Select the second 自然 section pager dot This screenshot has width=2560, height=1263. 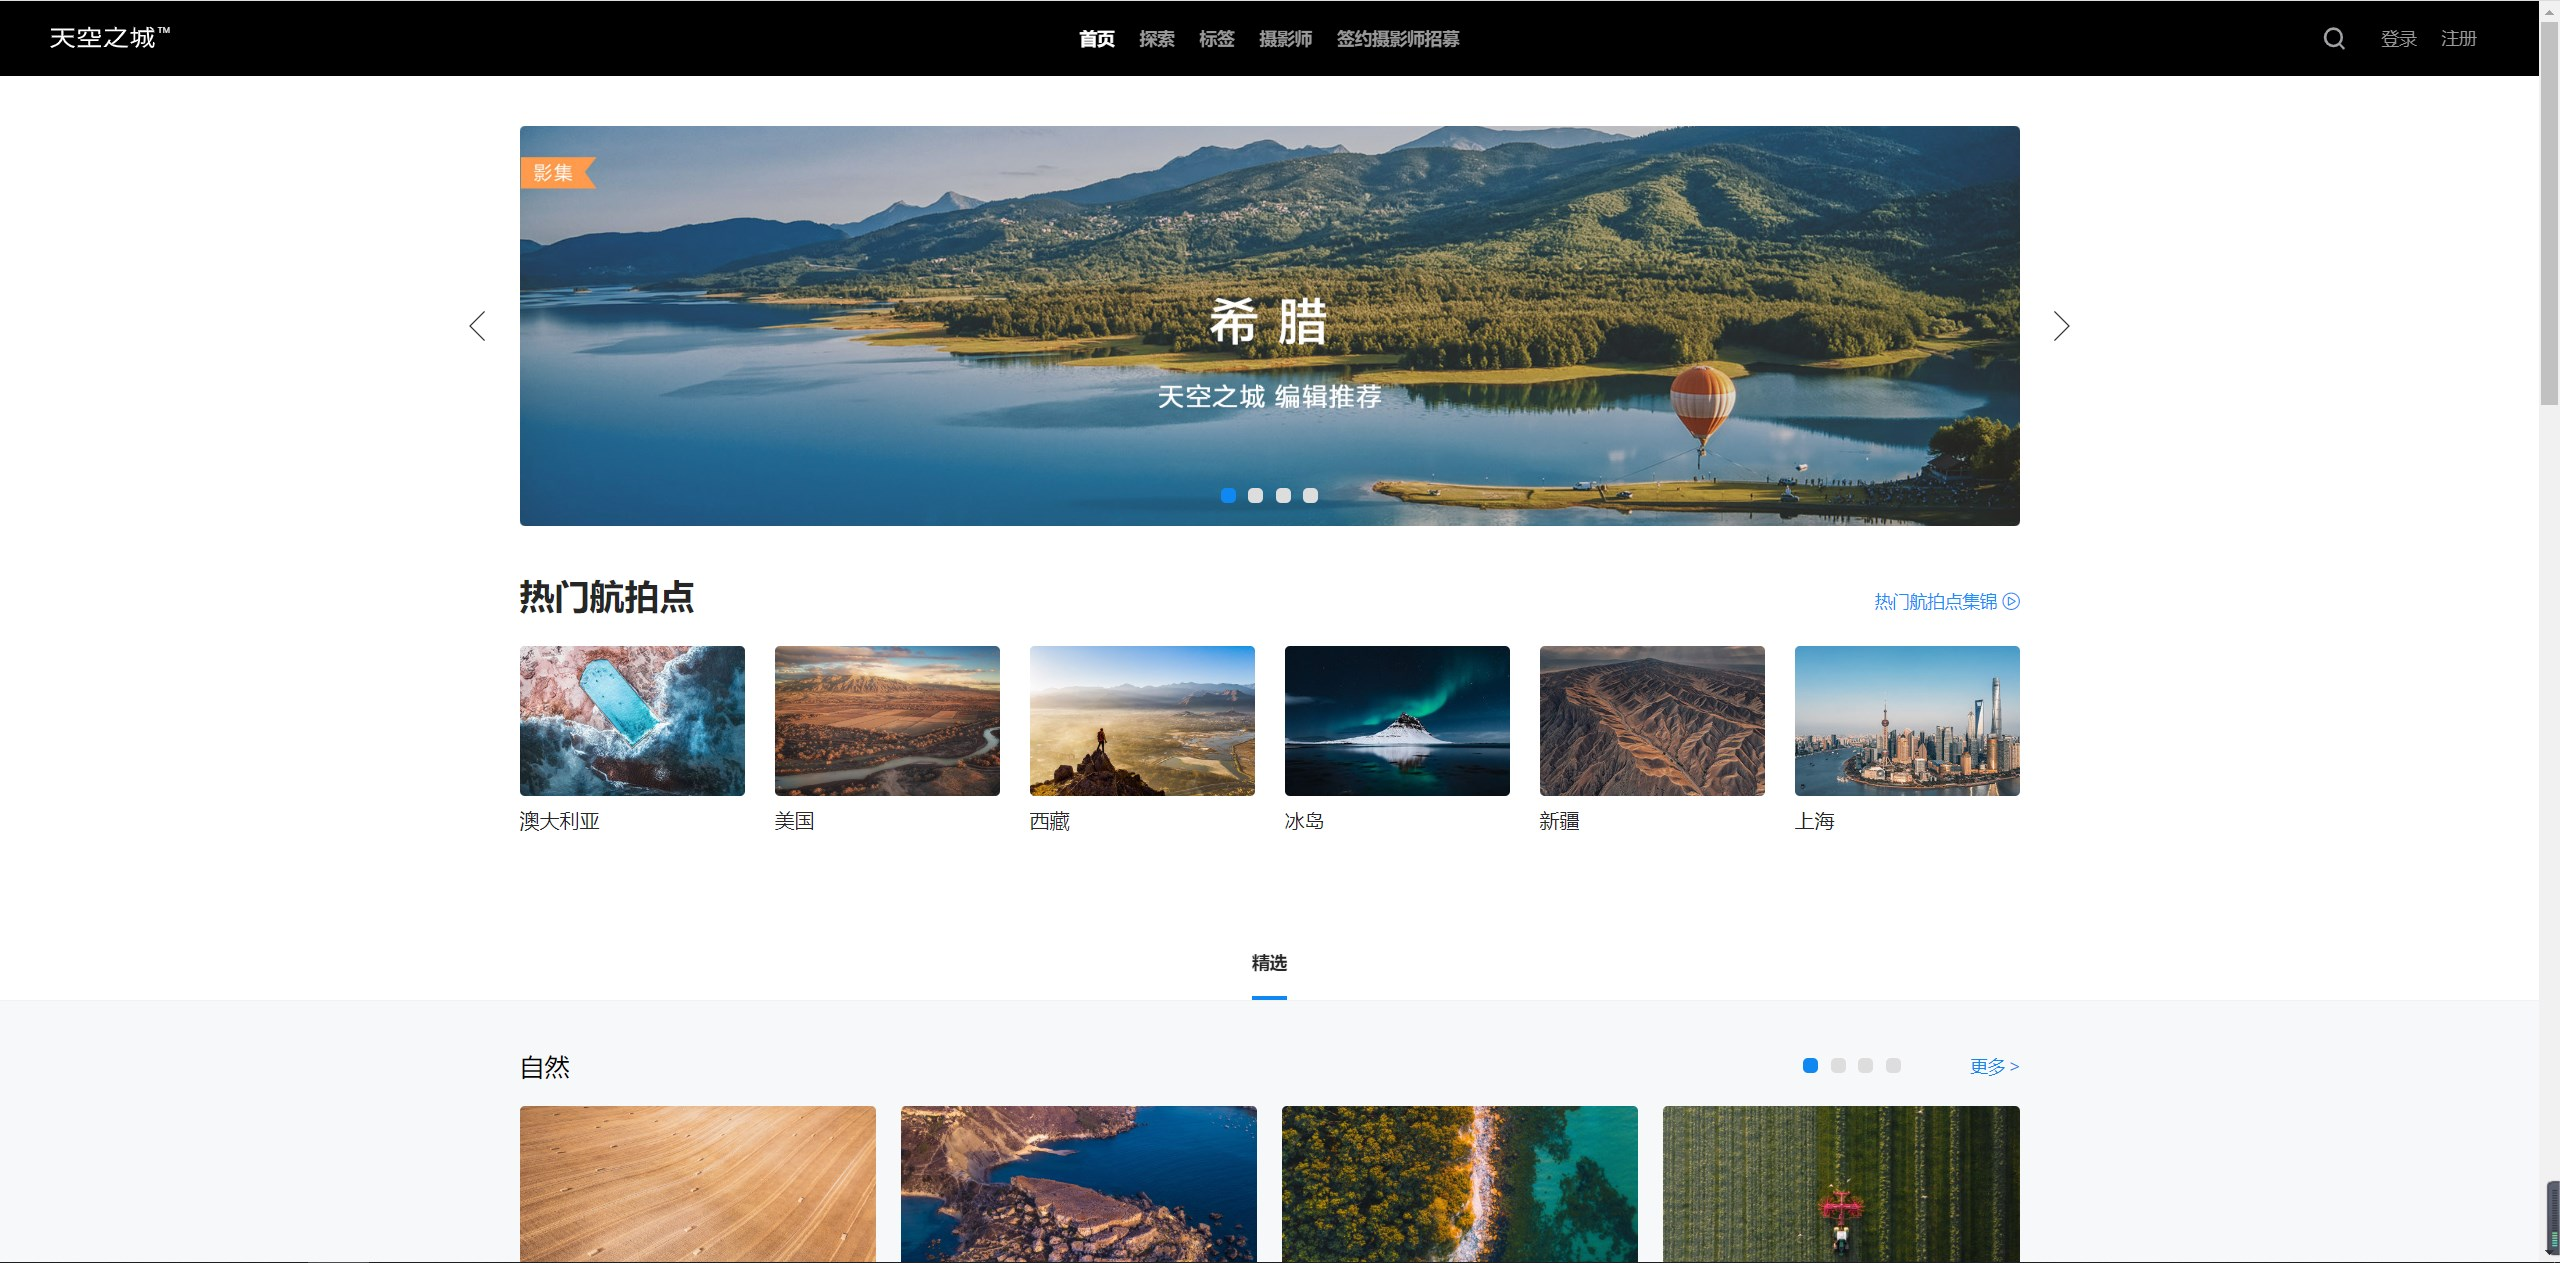[1837, 1066]
